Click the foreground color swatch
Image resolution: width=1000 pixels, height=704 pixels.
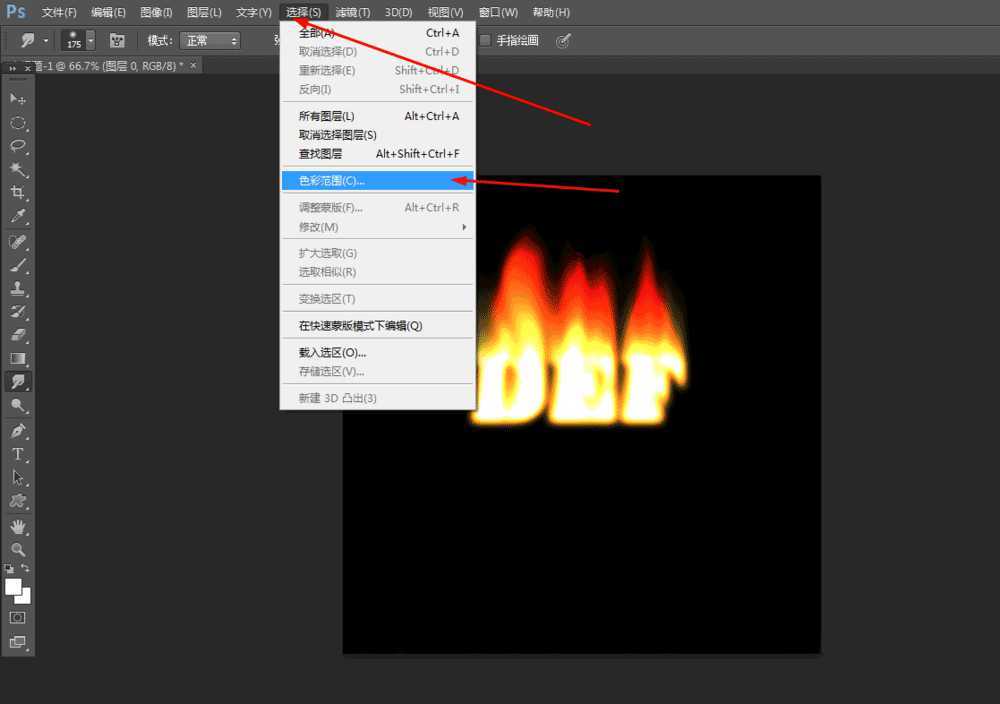13,588
